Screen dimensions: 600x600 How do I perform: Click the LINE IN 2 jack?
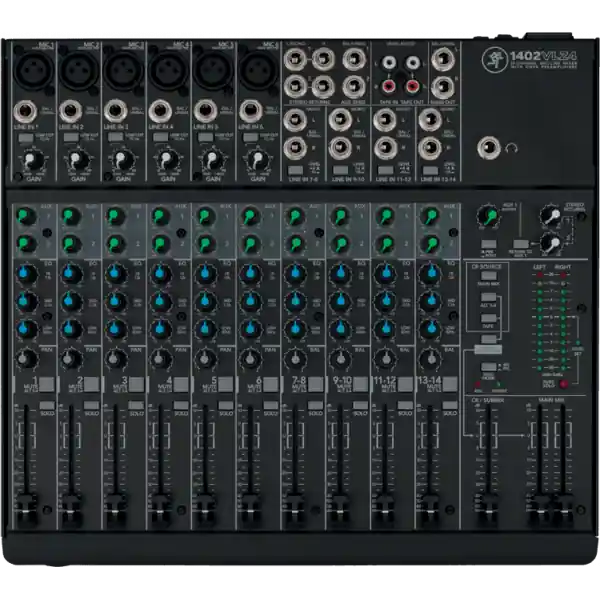click(x=70, y=111)
